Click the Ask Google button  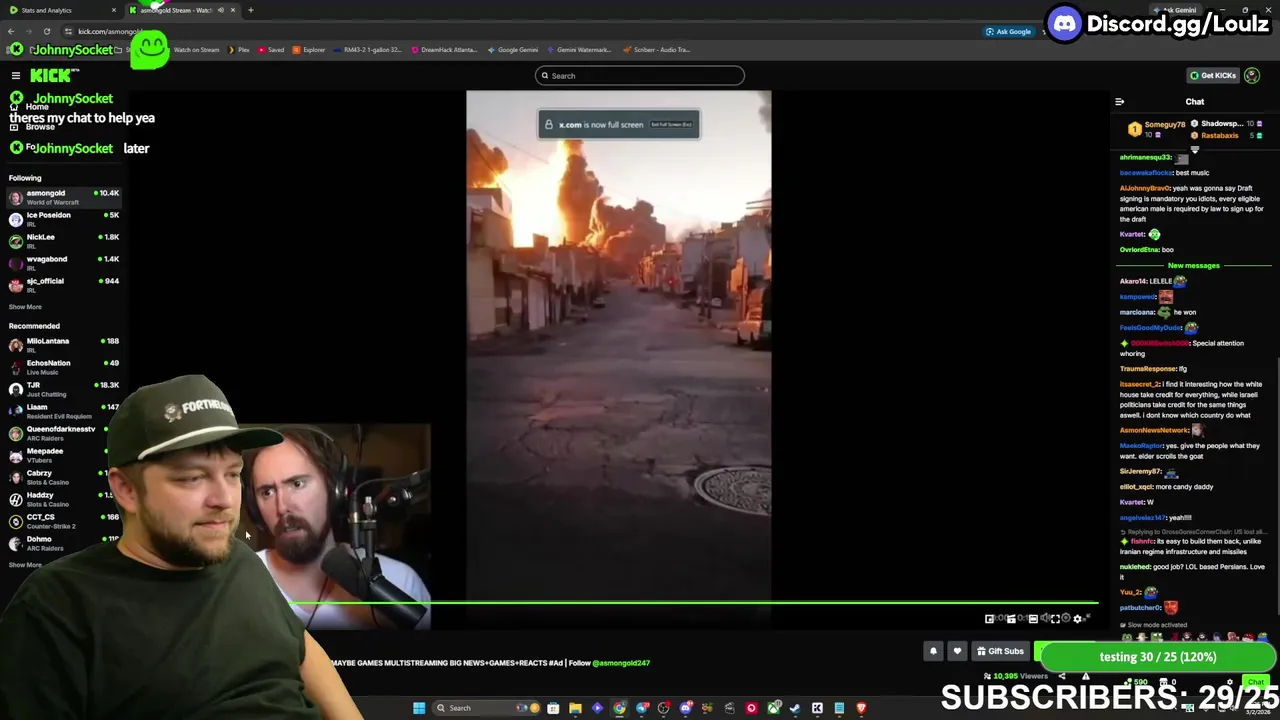tap(1008, 31)
